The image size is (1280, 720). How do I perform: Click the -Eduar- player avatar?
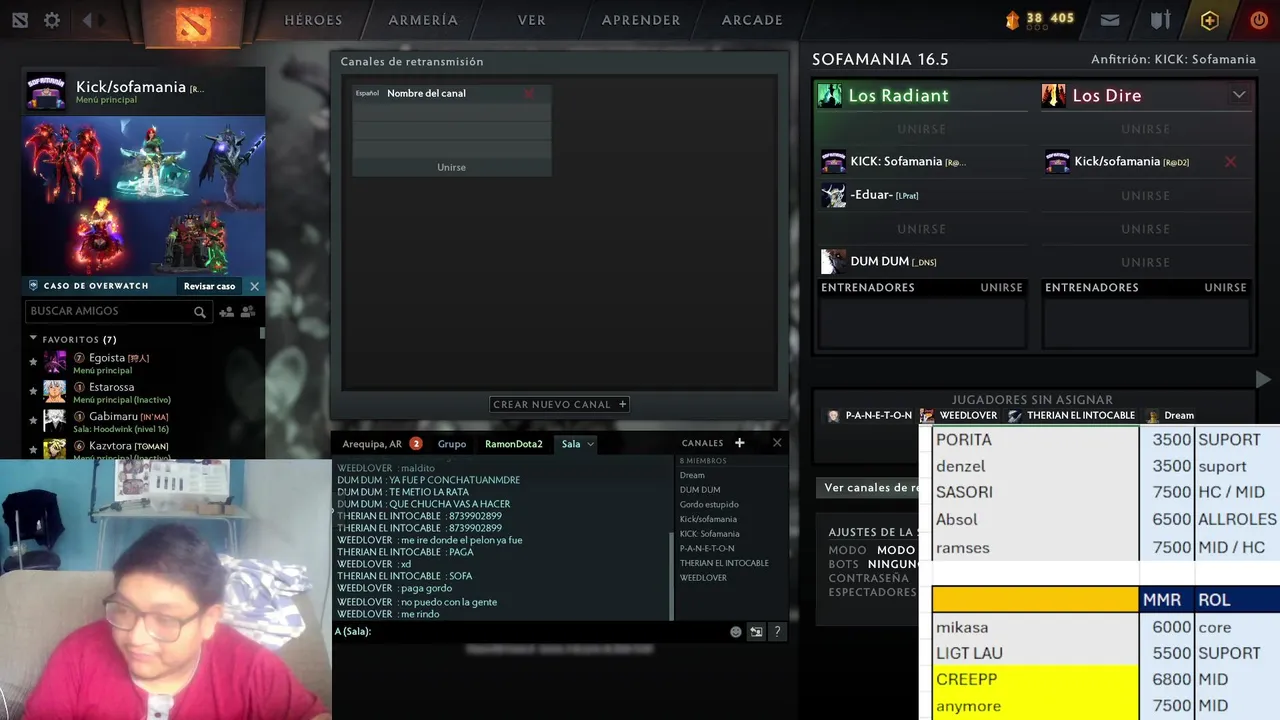point(833,195)
